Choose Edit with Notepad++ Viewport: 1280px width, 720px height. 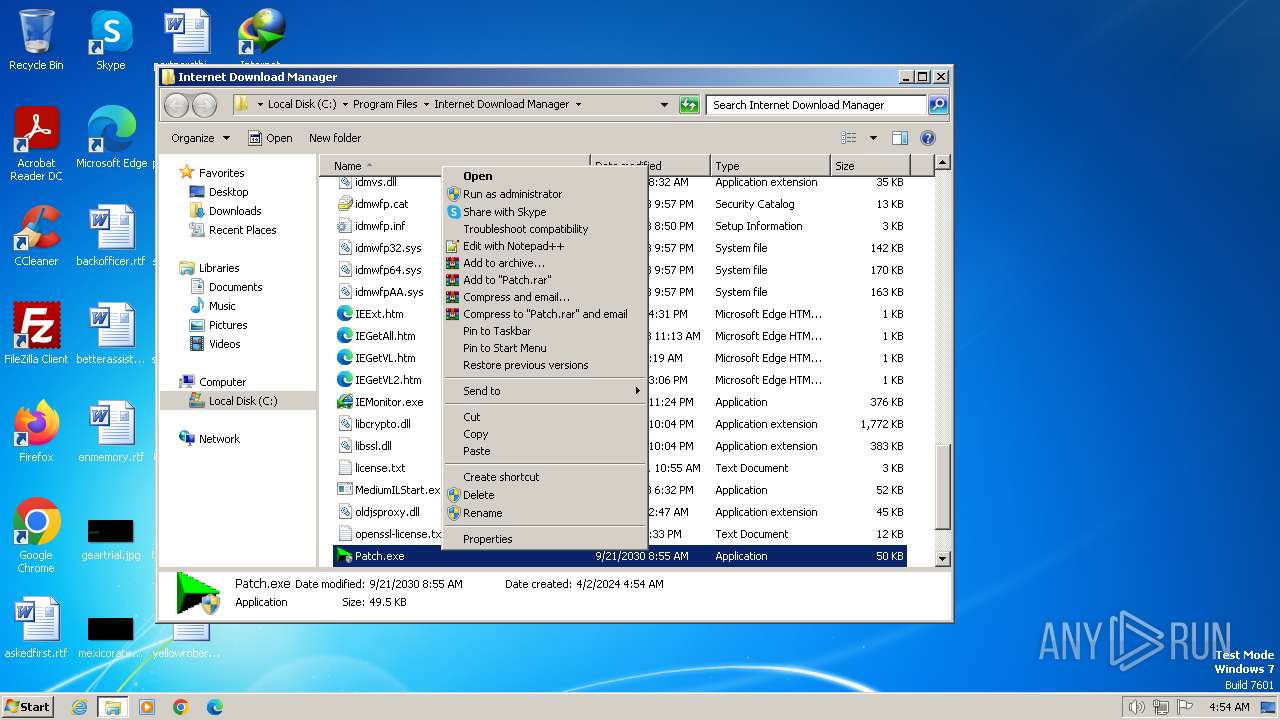coord(545,246)
